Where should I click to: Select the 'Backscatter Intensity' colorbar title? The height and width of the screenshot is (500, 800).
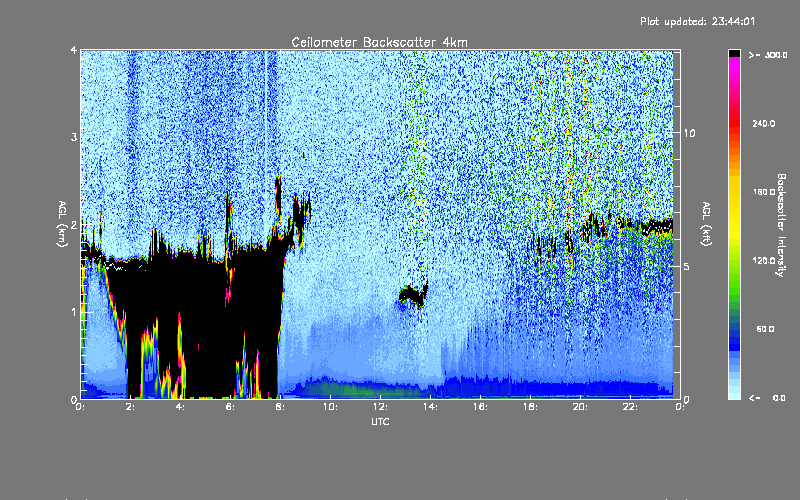781,225
